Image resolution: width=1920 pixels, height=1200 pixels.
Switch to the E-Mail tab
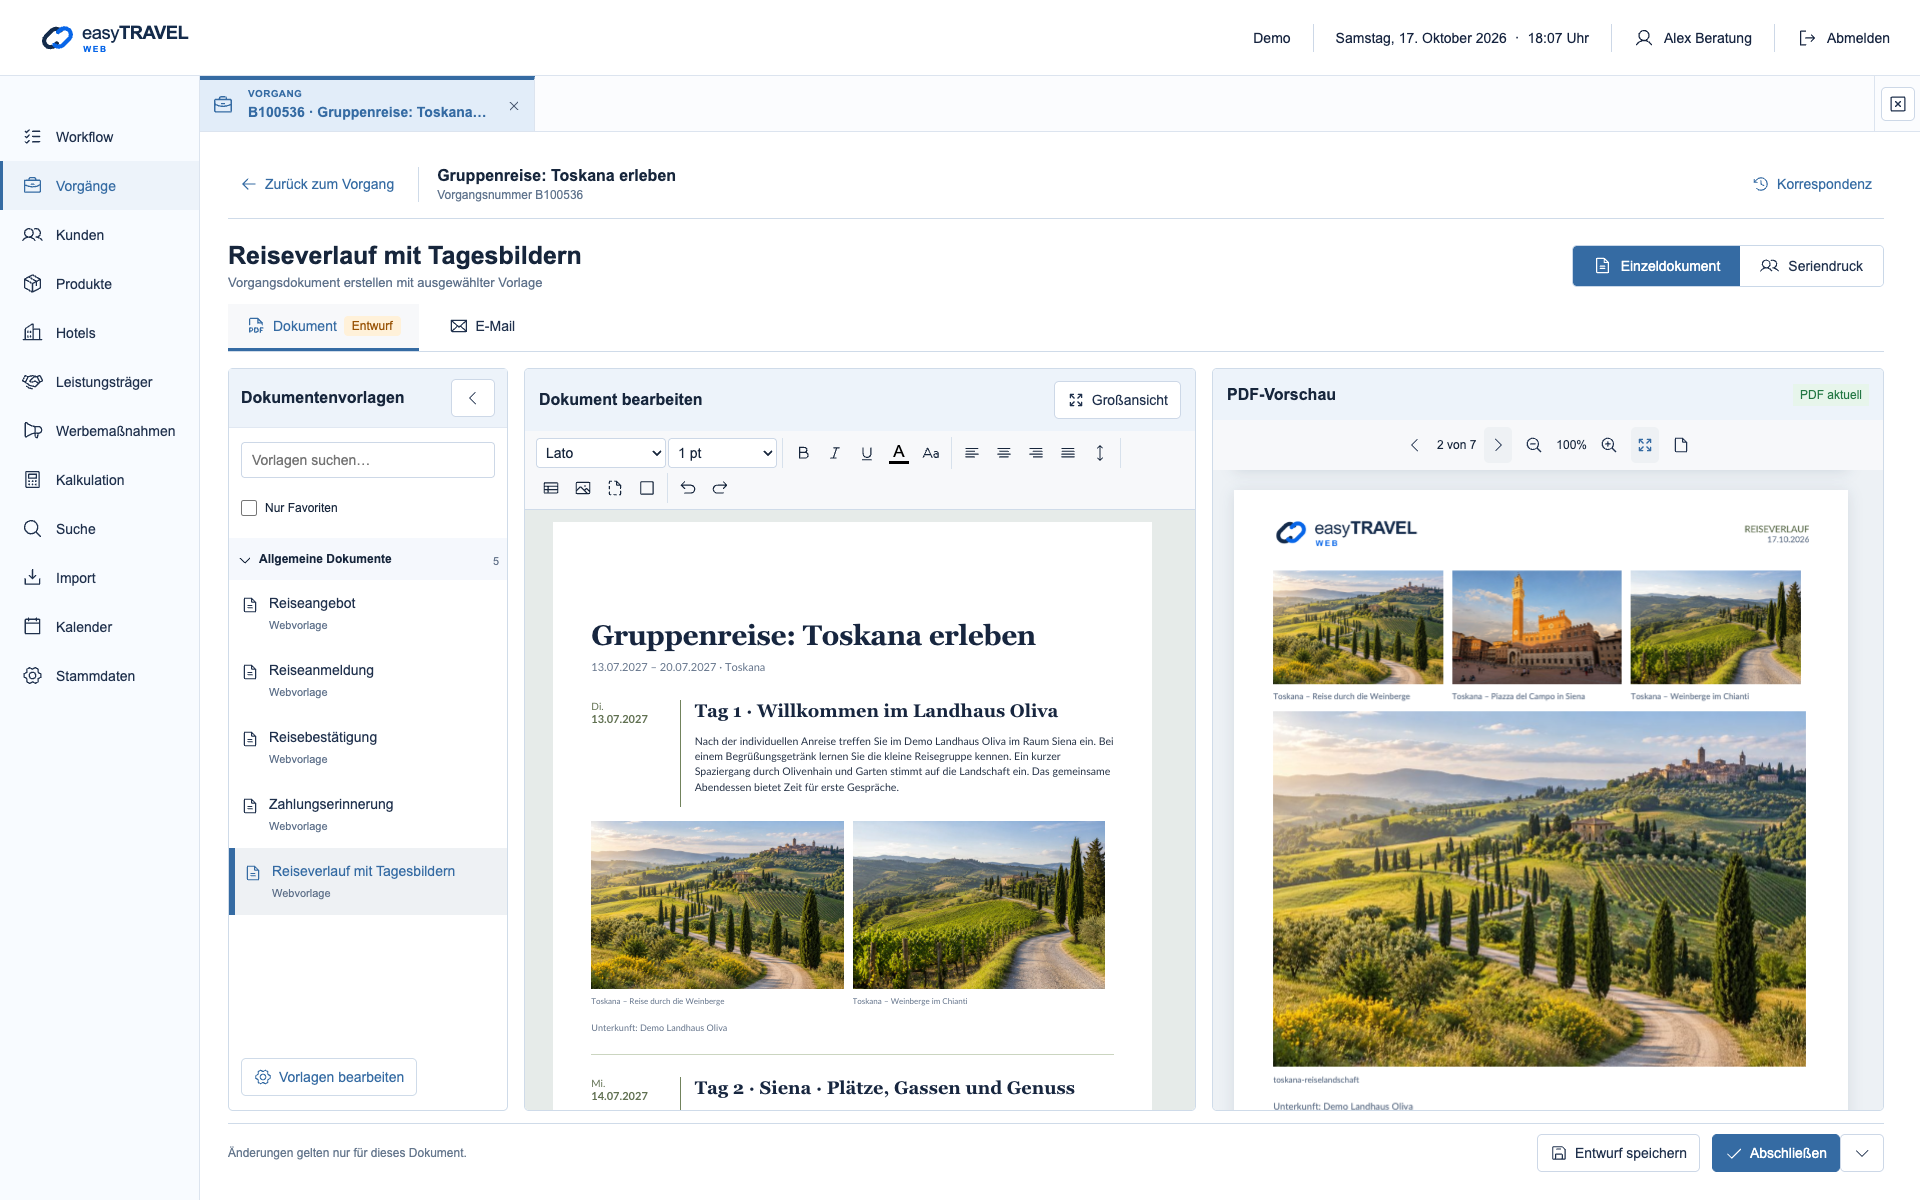[x=483, y=326]
